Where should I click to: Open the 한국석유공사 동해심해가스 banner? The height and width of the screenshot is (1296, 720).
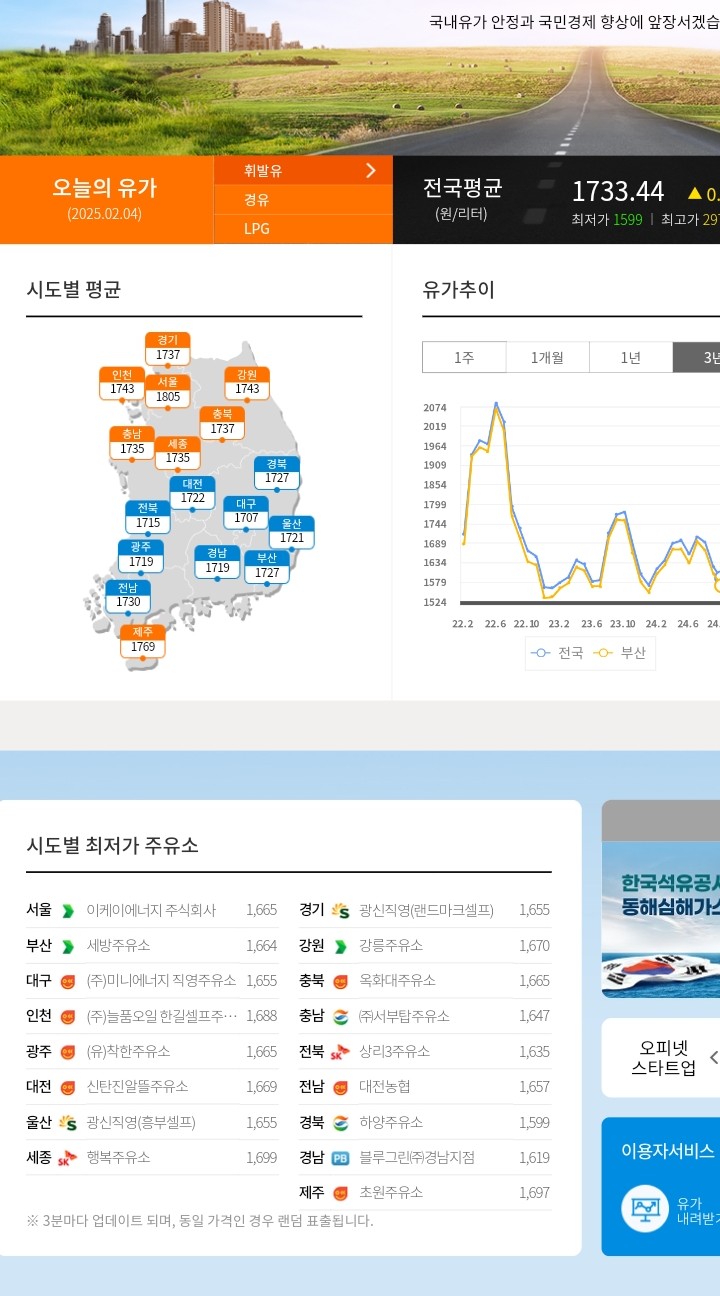[x=661, y=919]
